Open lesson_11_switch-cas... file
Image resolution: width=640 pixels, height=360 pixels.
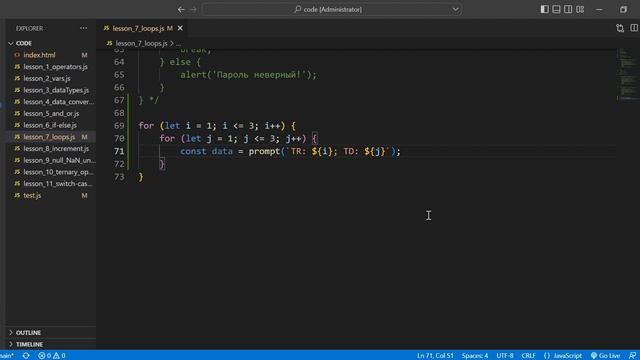click(58, 184)
